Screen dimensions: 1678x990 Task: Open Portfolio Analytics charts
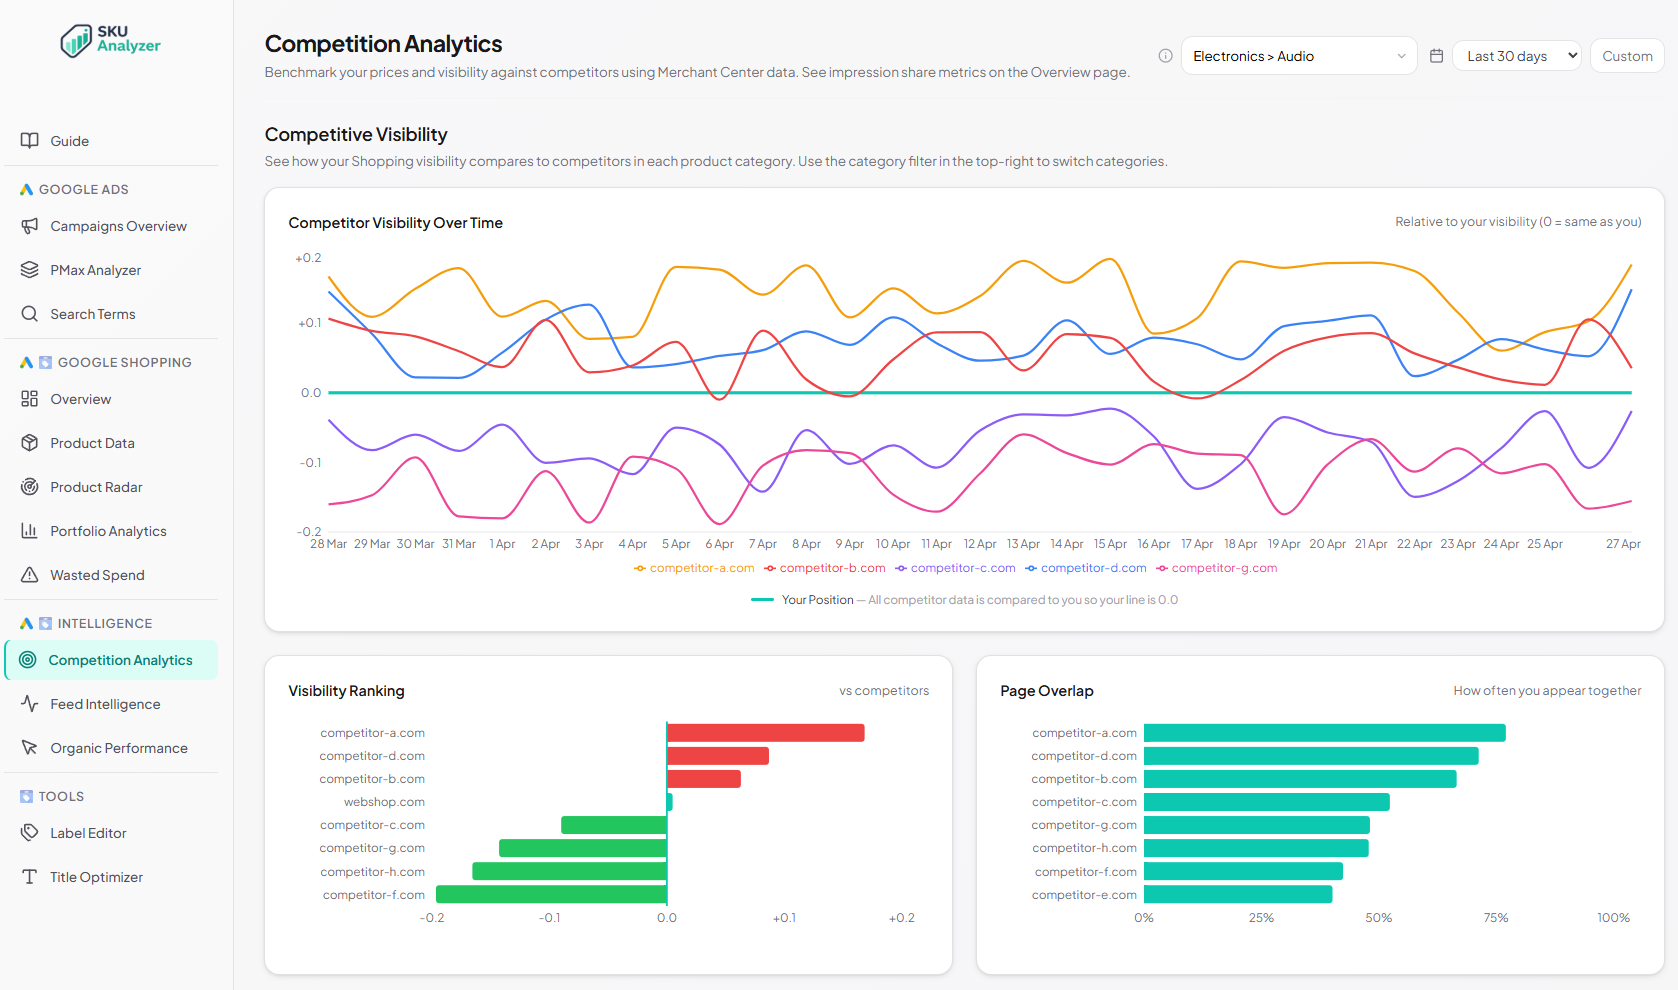[107, 531]
